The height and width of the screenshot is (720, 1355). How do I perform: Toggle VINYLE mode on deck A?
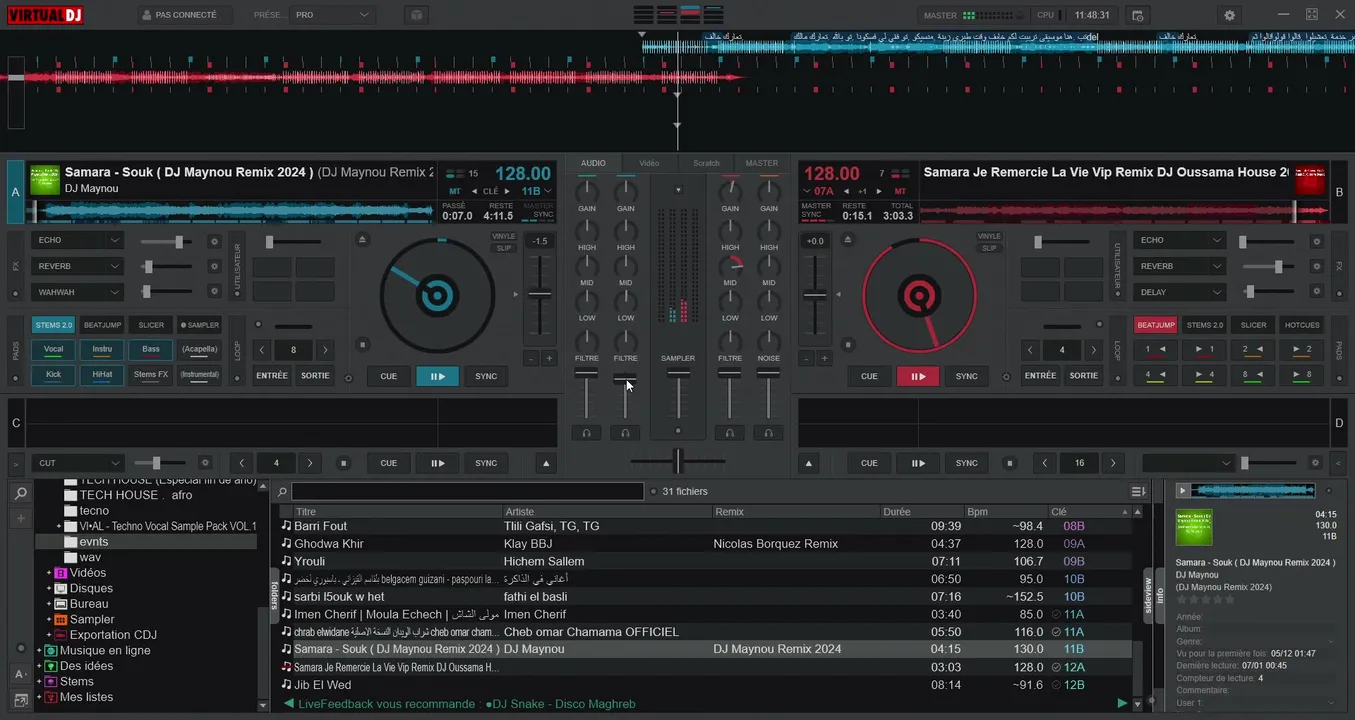pos(504,237)
